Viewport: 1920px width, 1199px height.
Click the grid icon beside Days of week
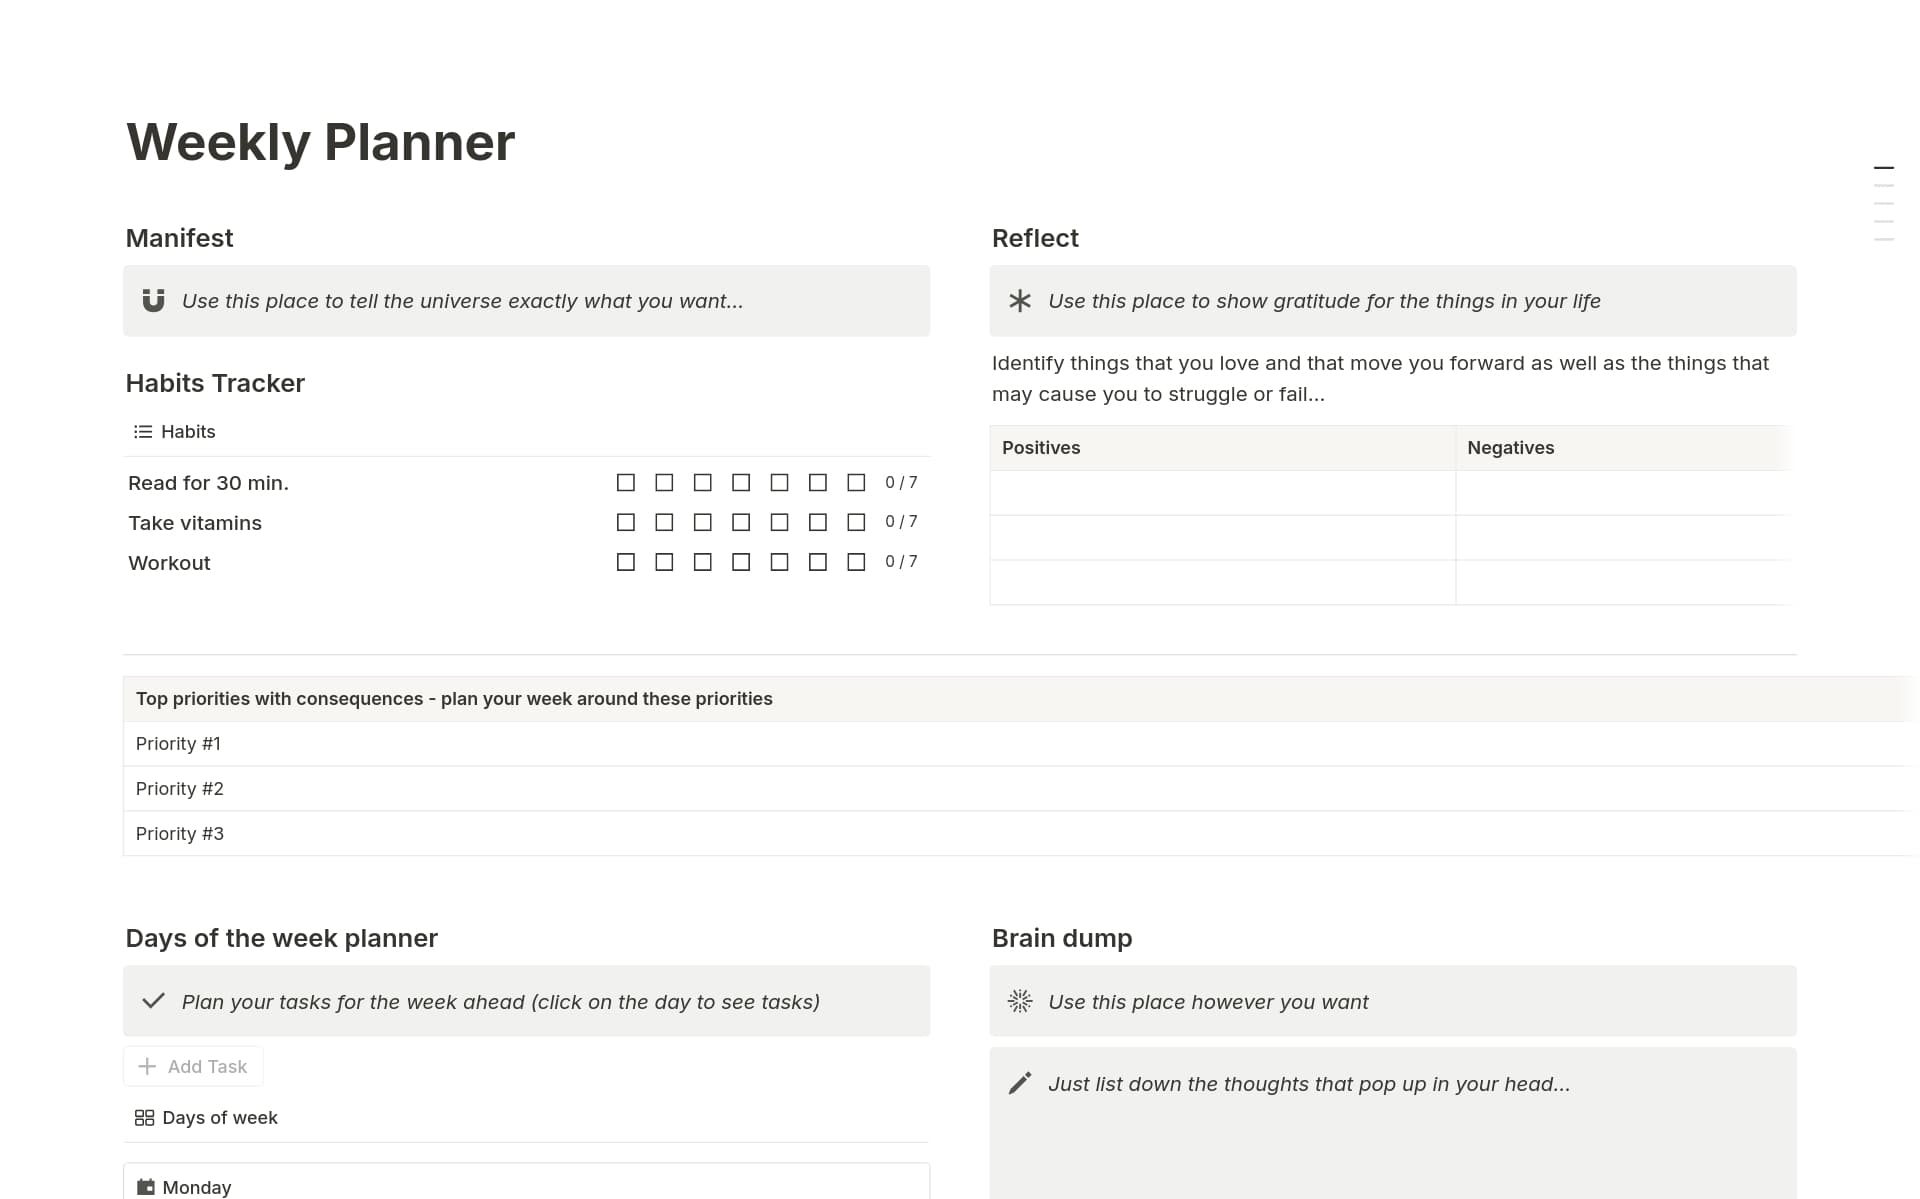144,1117
